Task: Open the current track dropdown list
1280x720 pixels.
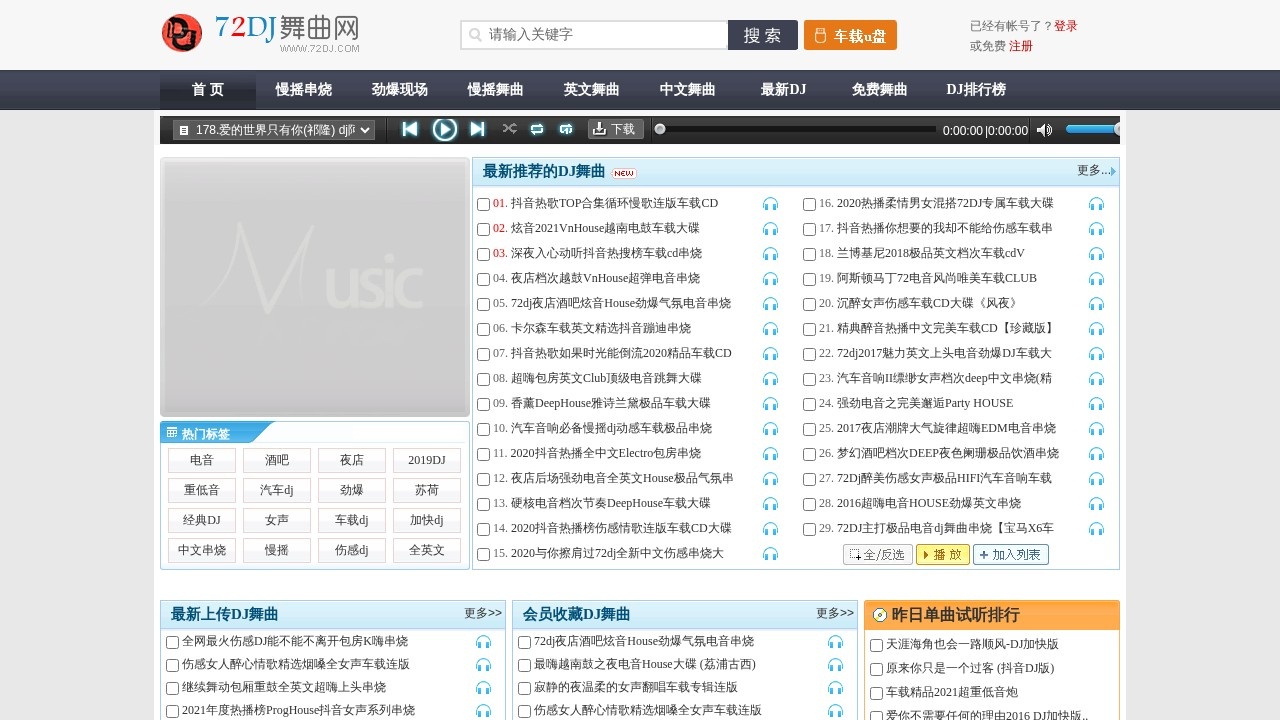Action: coord(364,129)
